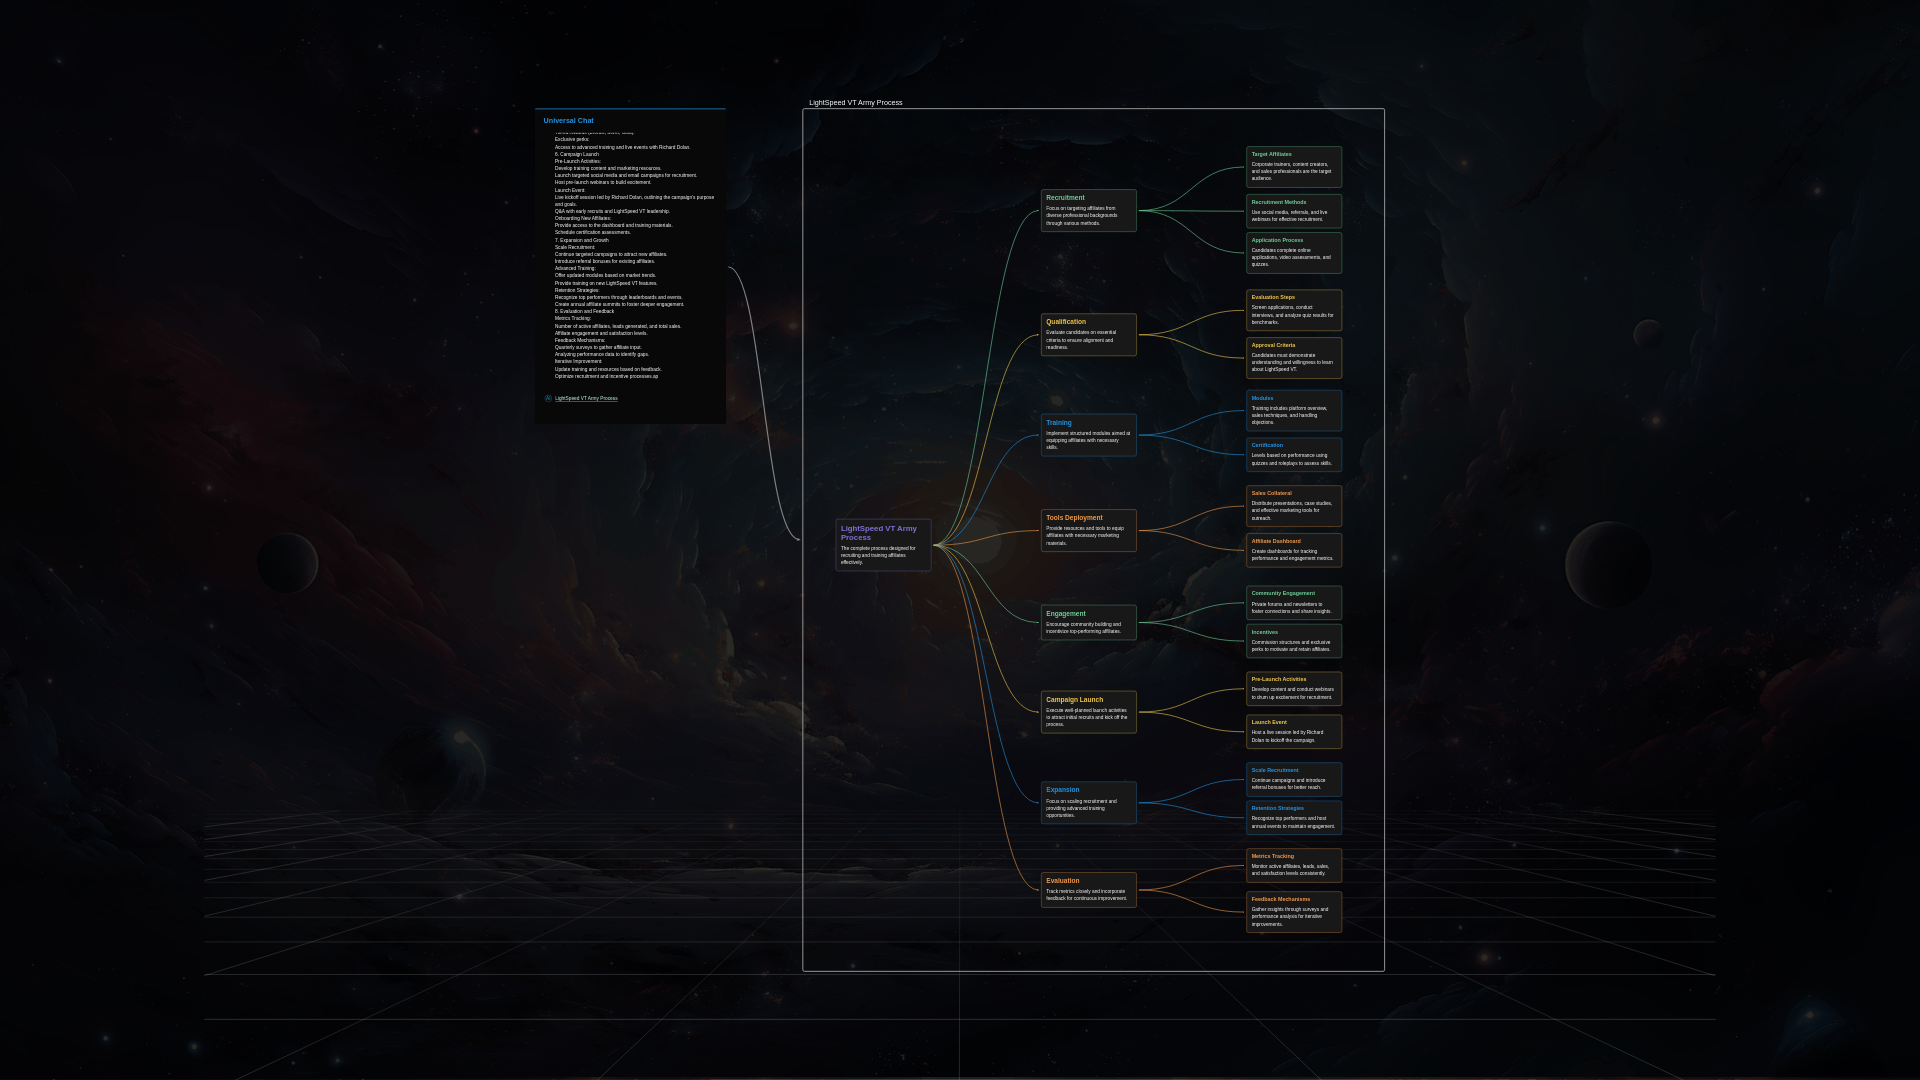Select the Qualification node
This screenshot has width=1920, height=1080.
pyautogui.click(x=1088, y=336)
